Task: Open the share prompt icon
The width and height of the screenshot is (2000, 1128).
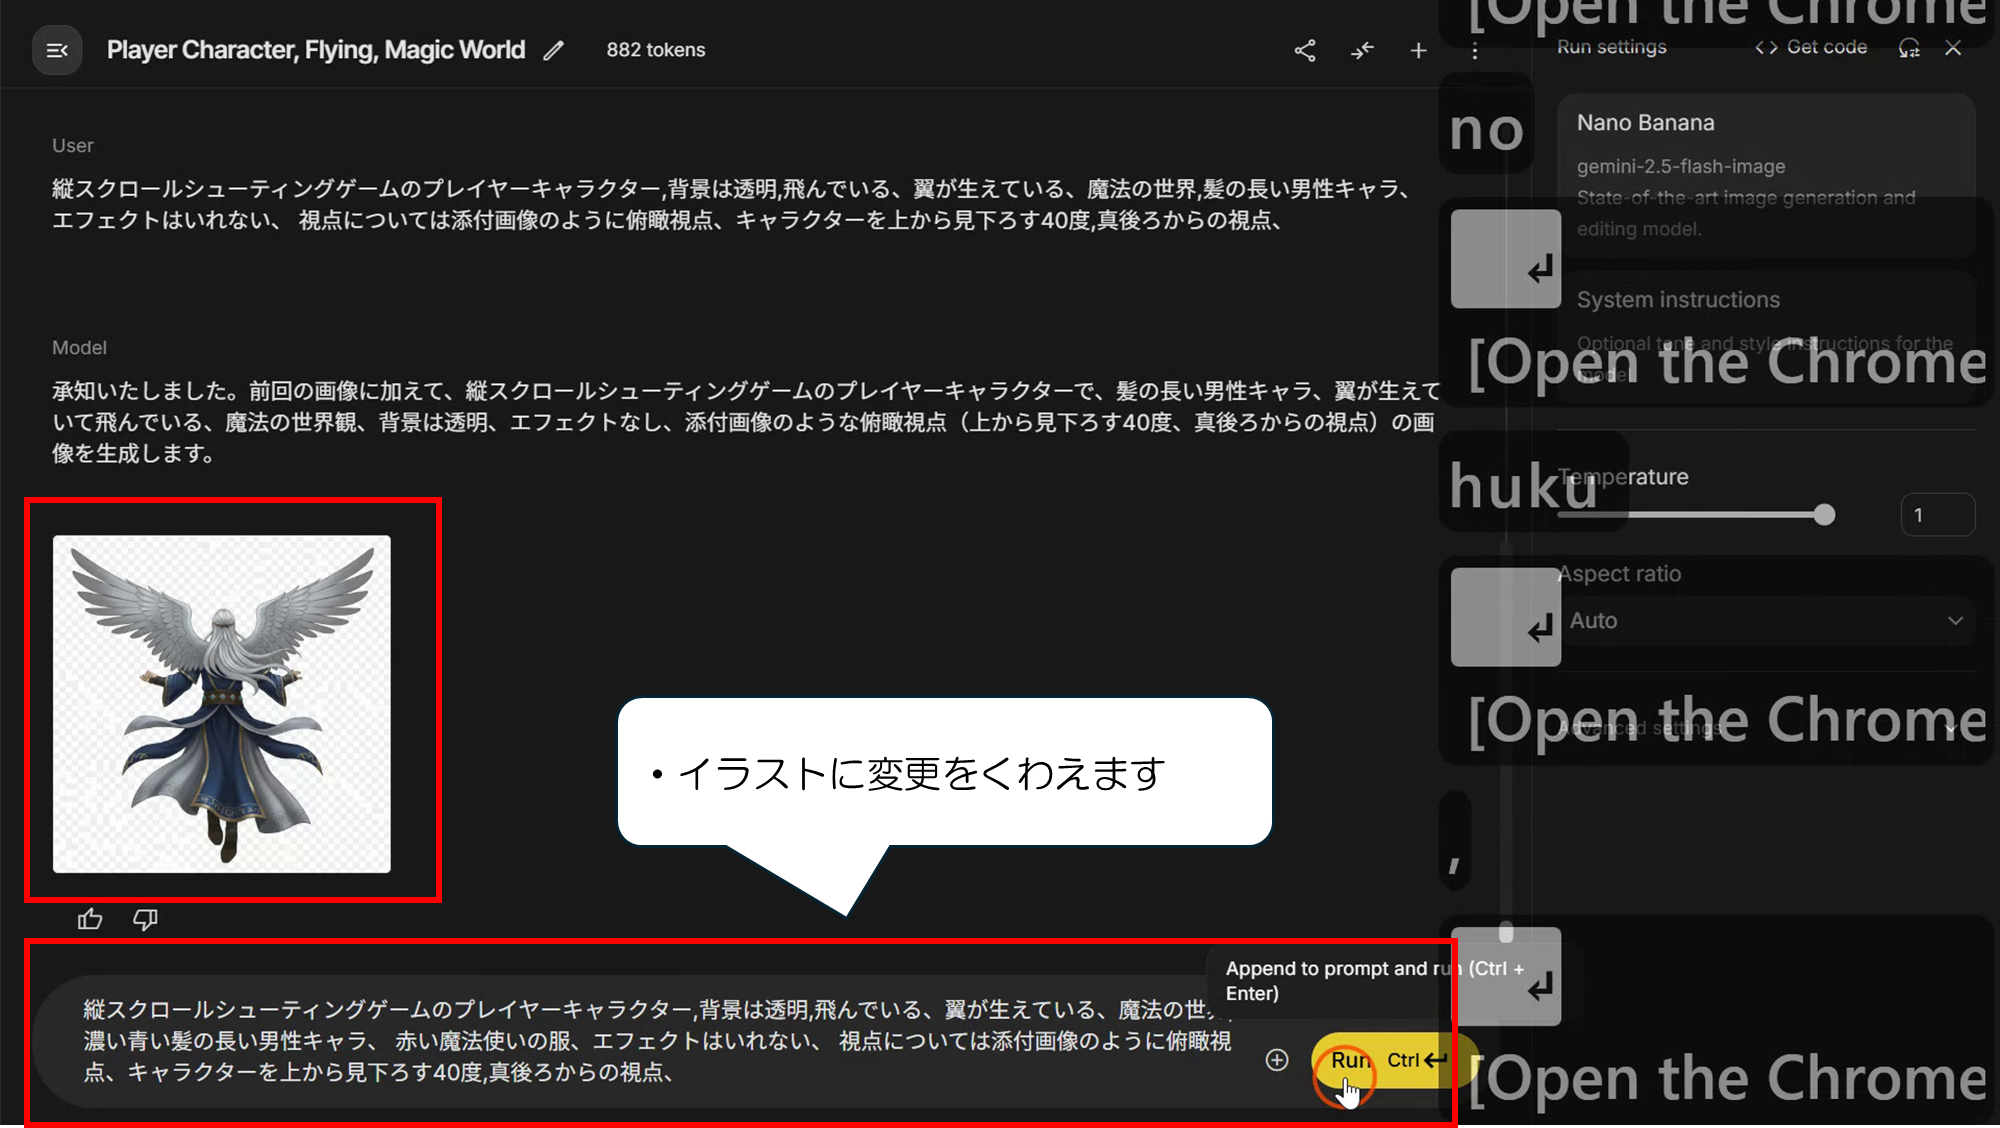Action: (1305, 50)
